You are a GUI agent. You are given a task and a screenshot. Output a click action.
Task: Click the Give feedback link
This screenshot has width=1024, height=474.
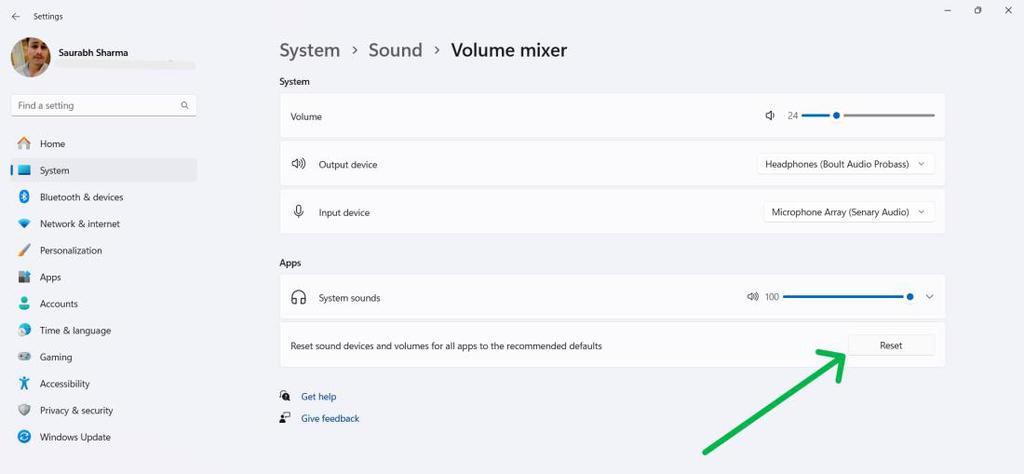click(330, 419)
